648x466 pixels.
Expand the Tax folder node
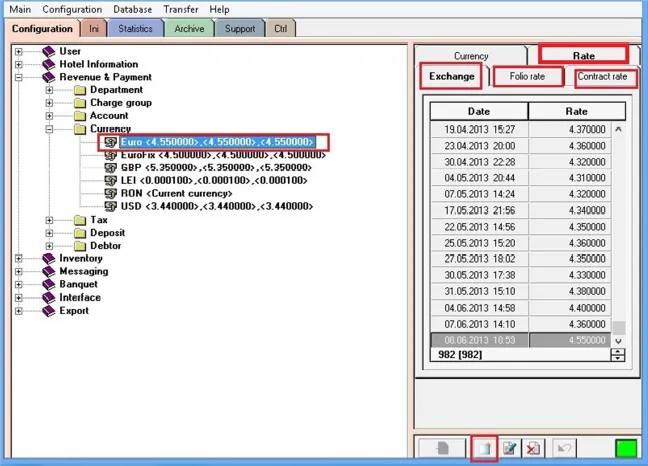point(49,220)
